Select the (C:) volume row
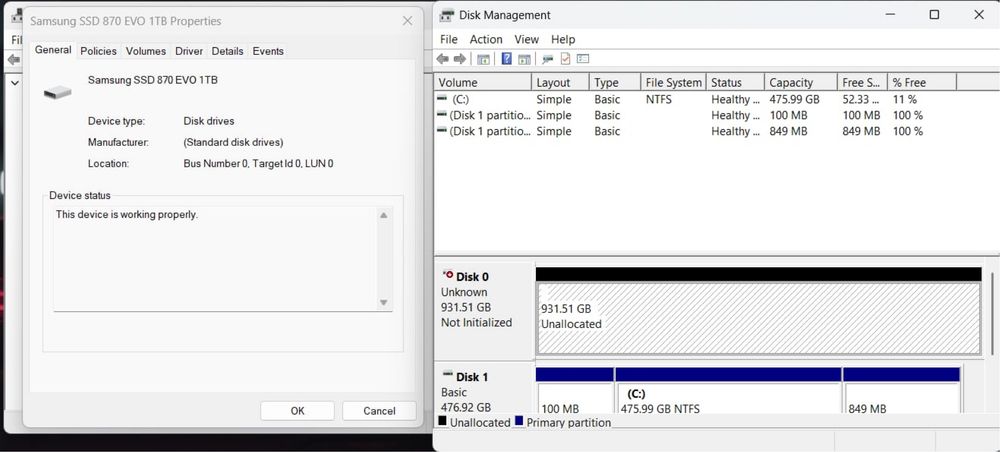 (x=696, y=99)
